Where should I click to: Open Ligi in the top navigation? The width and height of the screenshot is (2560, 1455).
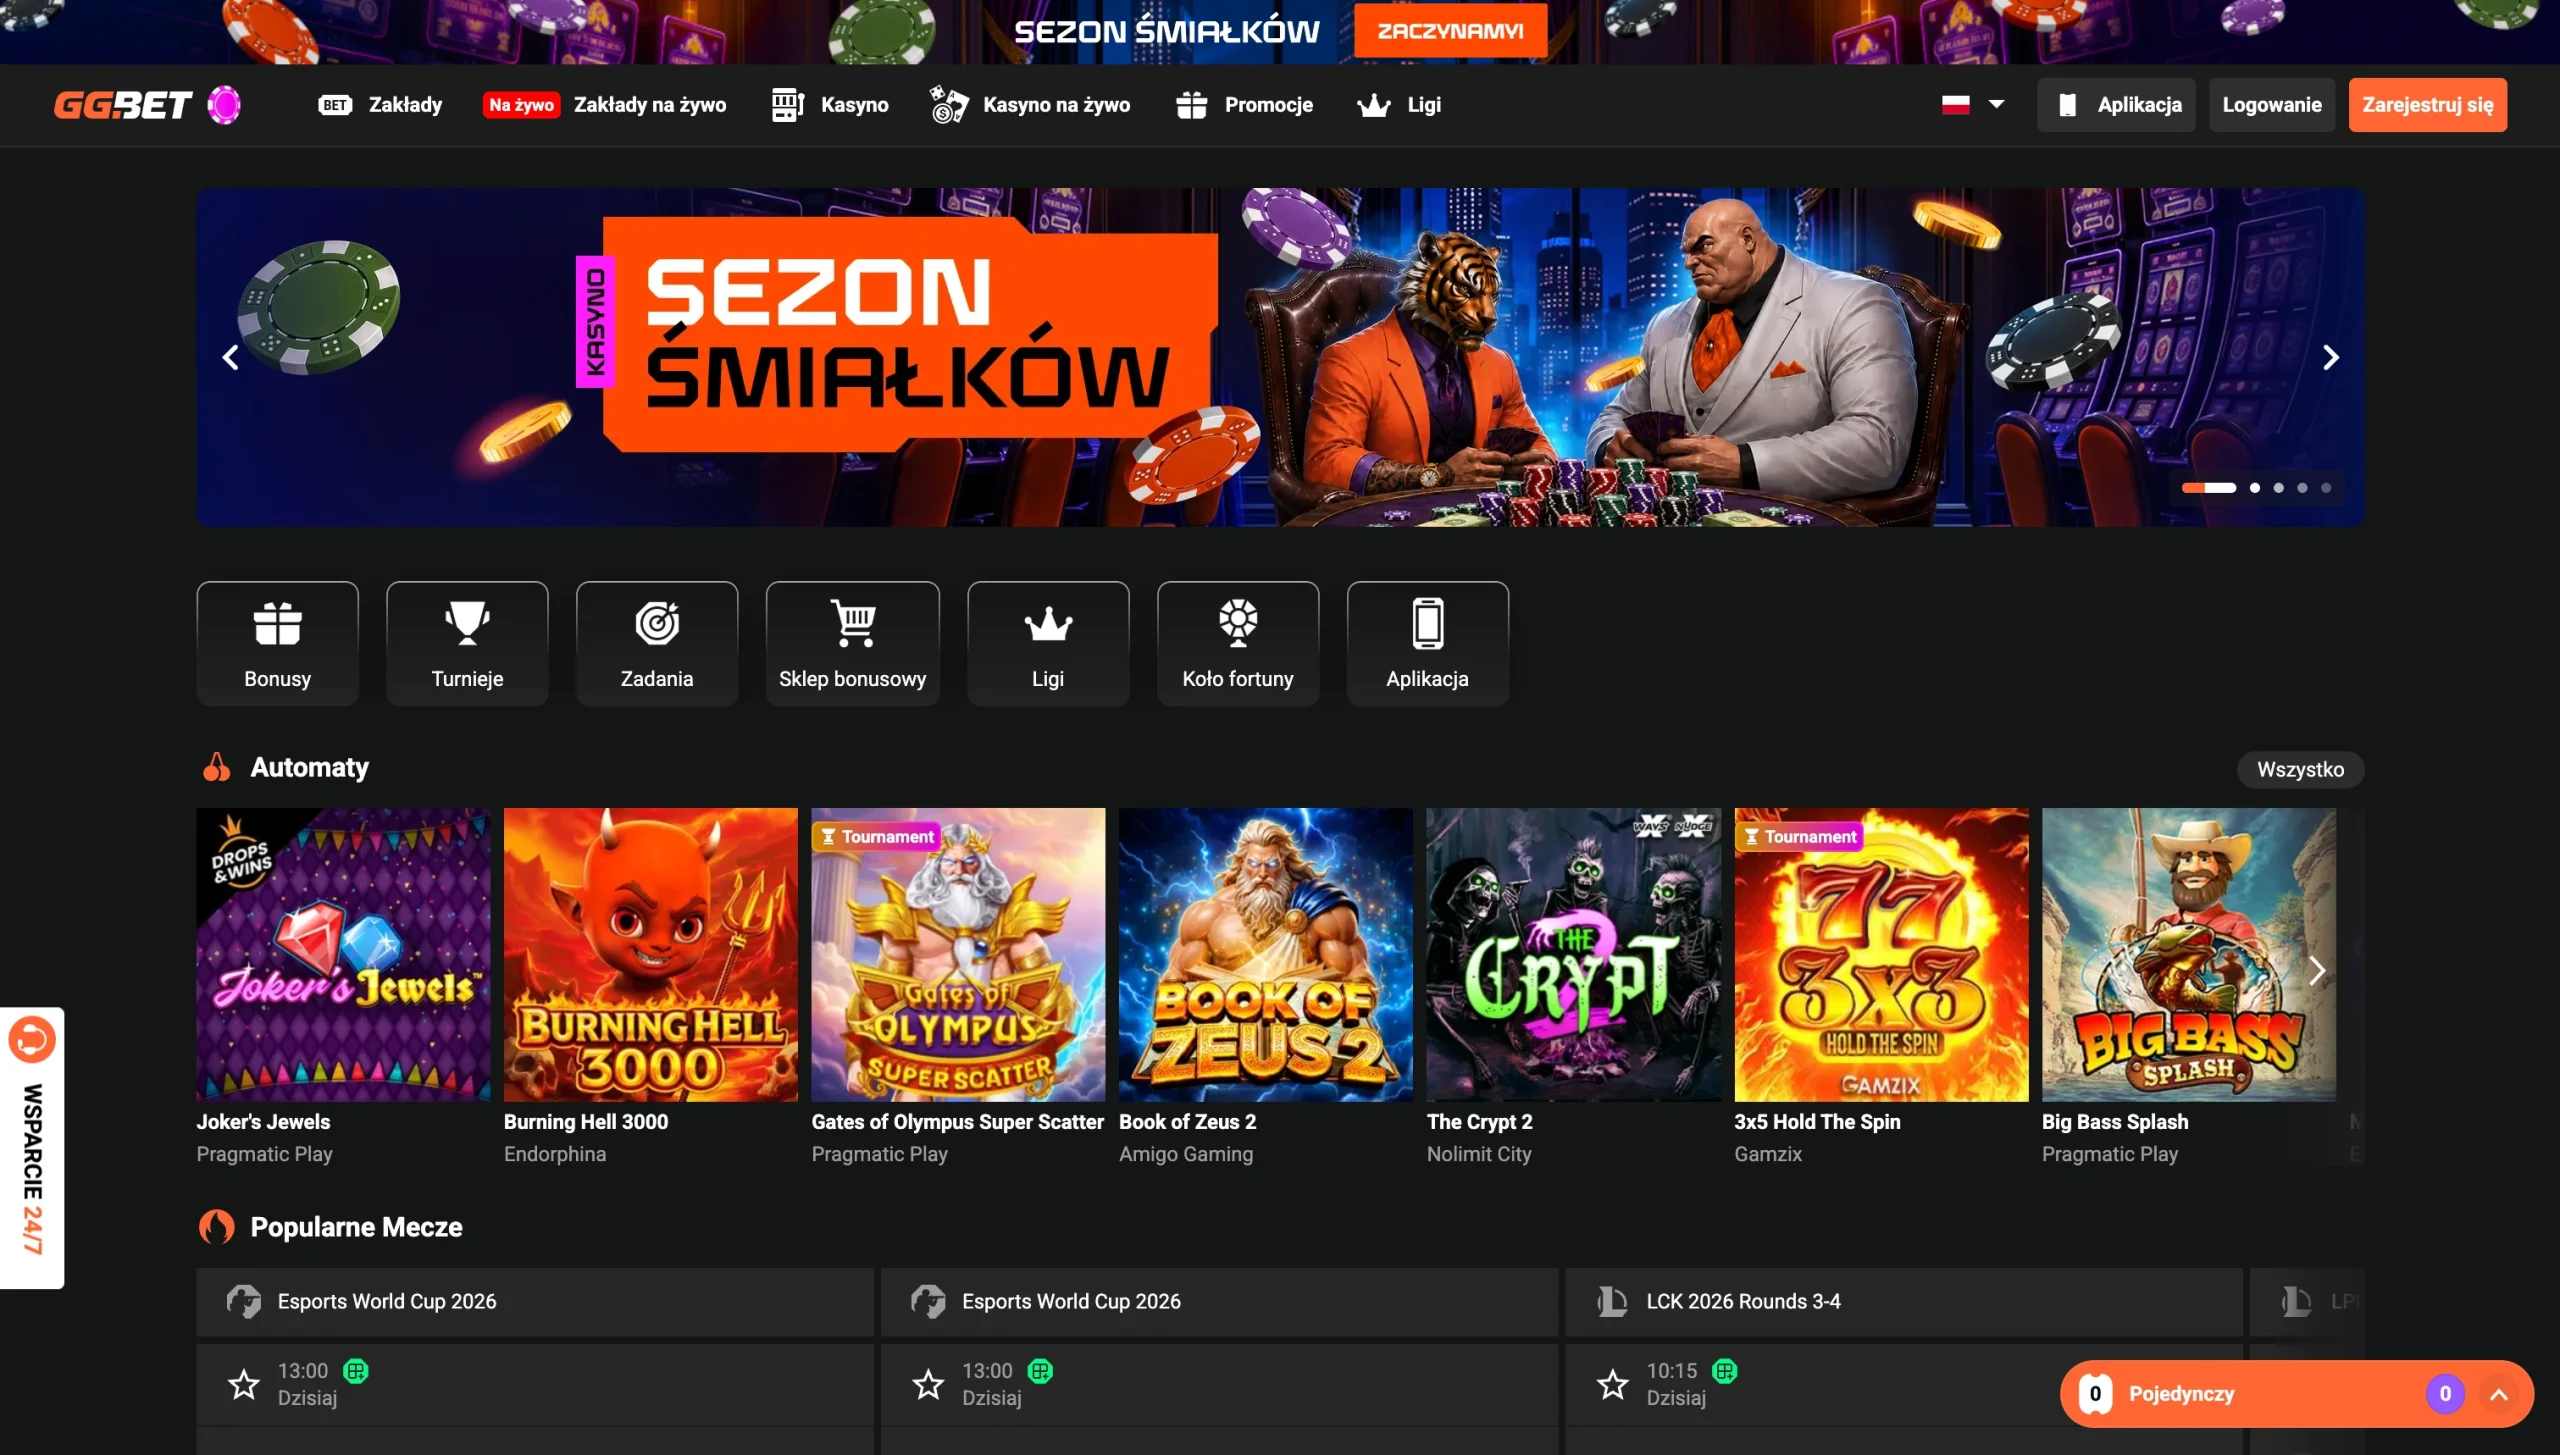(x=1399, y=105)
